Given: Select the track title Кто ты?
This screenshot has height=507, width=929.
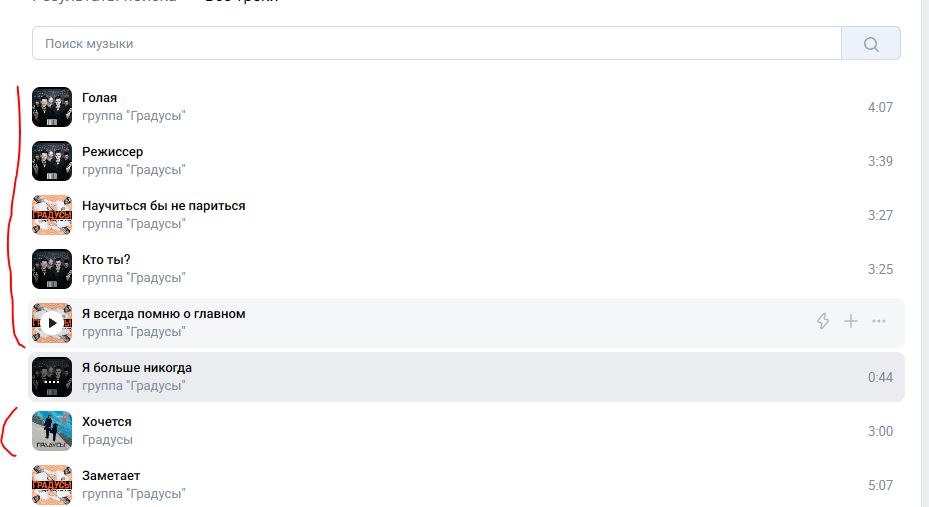Looking at the screenshot, I should pyautogui.click(x=106, y=259).
